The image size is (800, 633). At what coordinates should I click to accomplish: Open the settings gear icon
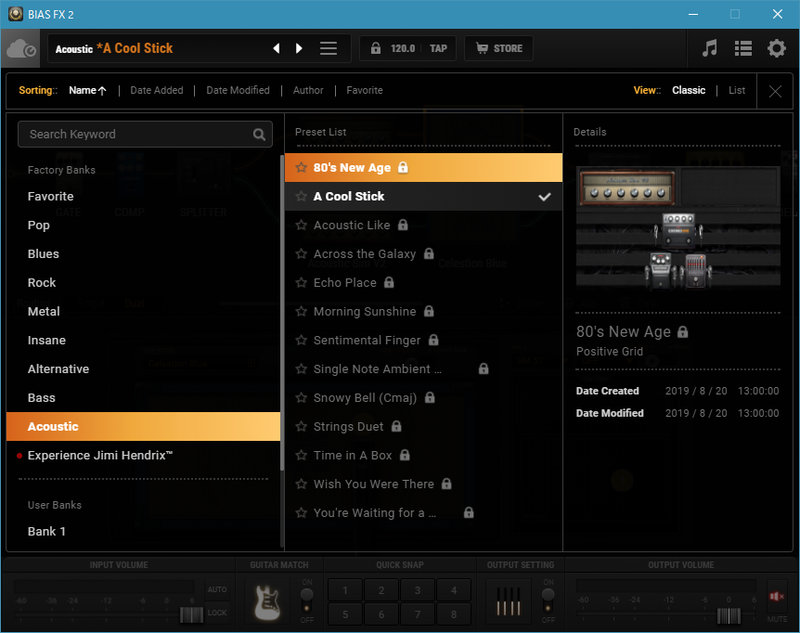[x=777, y=48]
